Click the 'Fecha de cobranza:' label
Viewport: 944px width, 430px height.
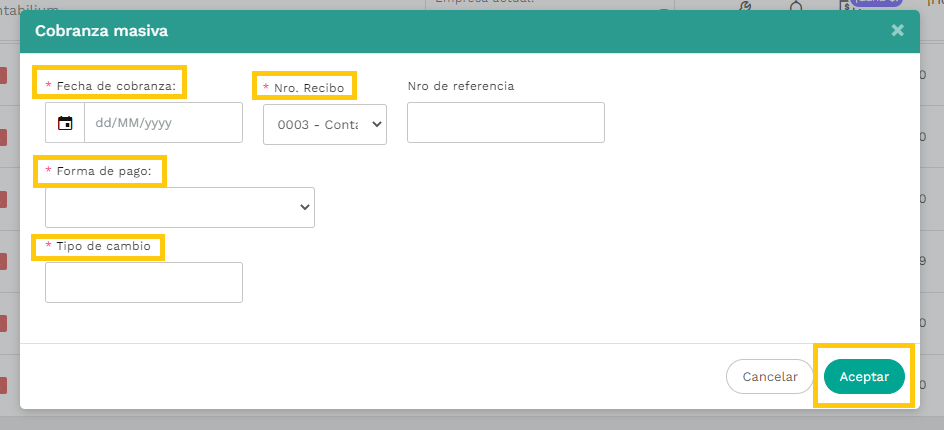coord(116,86)
